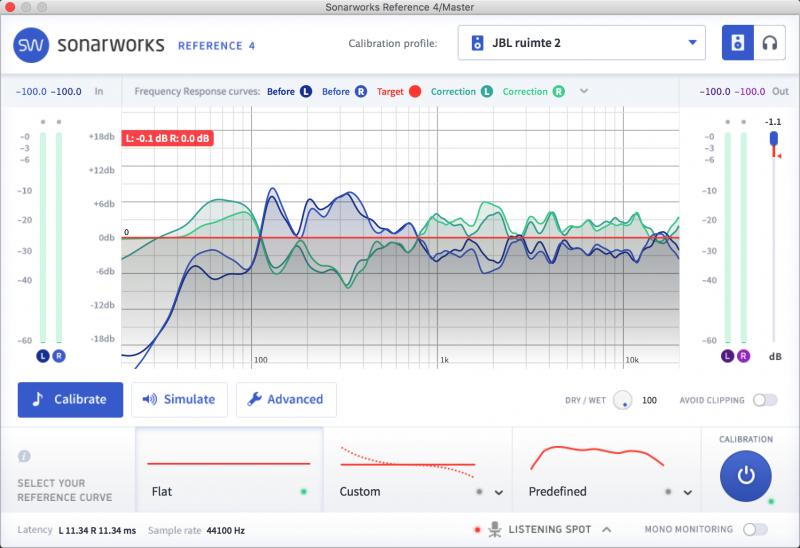Click speaker icon in calibration profile box
This screenshot has width=800, height=548.
point(477,43)
